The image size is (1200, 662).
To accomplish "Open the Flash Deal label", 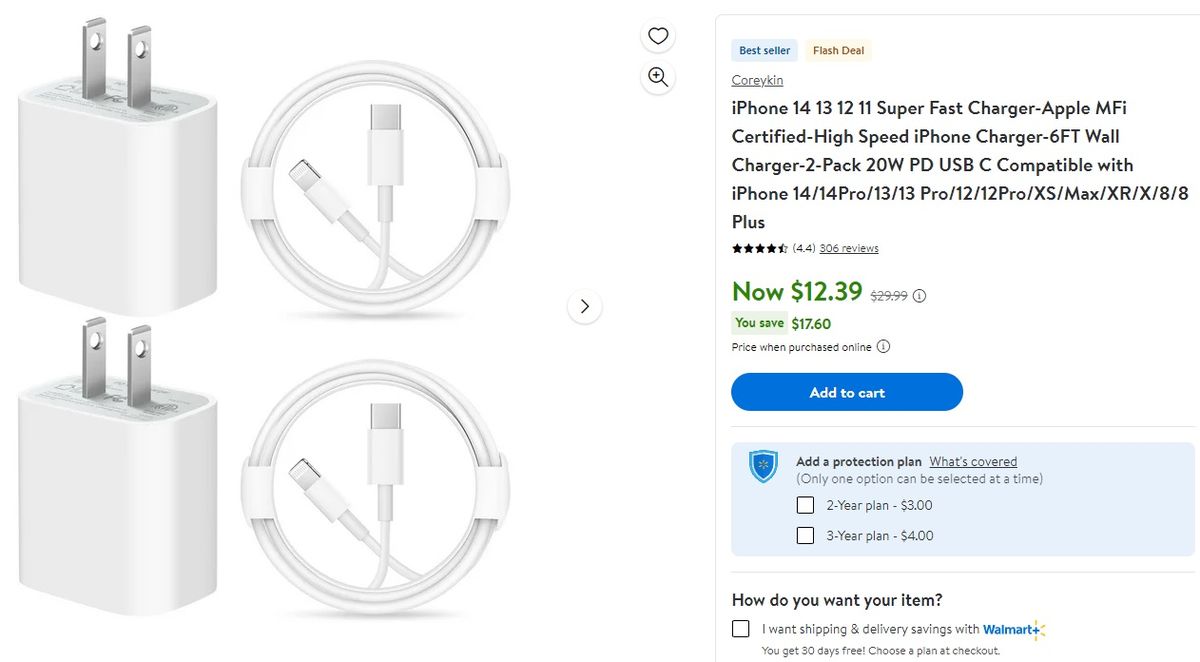I will [838, 50].
